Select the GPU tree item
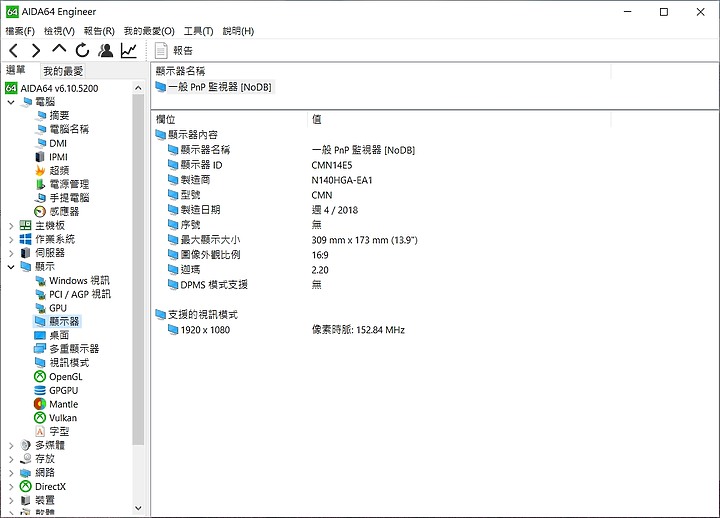Image resolution: width=720 pixels, height=518 pixels. pyautogui.click(x=58, y=308)
